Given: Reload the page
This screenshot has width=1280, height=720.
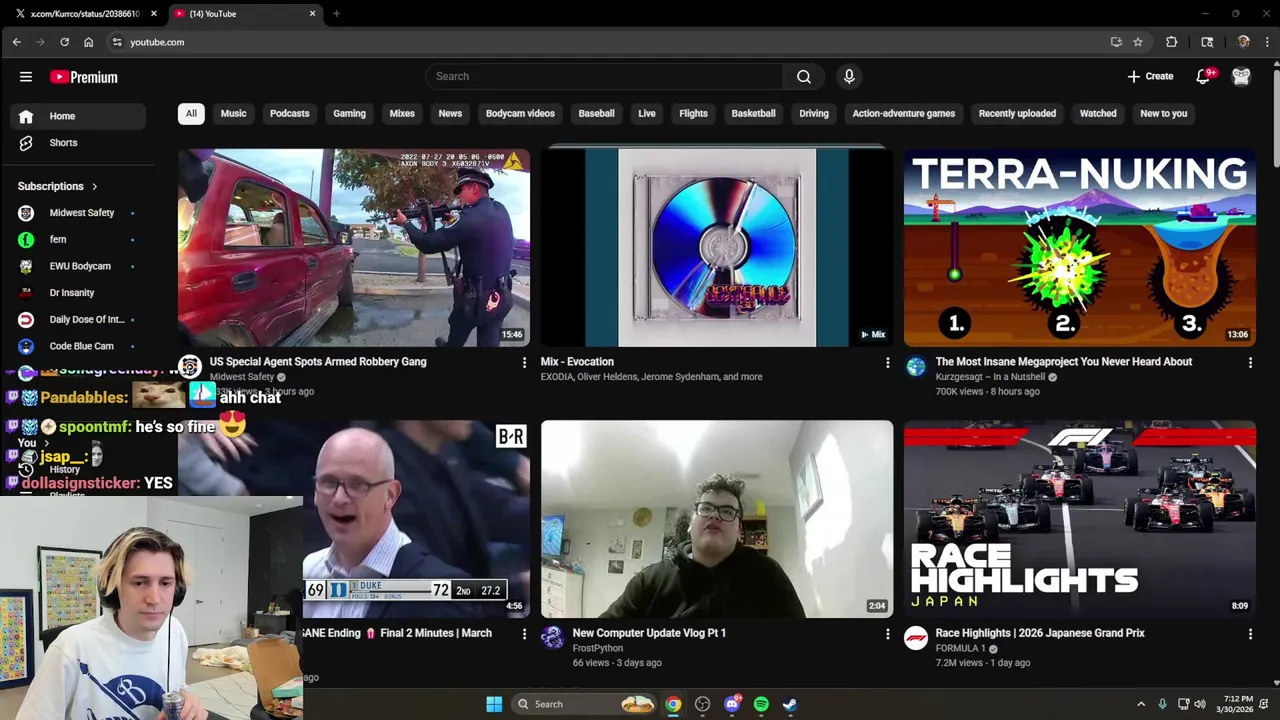Looking at the screenshot, I should coord(64,42).
